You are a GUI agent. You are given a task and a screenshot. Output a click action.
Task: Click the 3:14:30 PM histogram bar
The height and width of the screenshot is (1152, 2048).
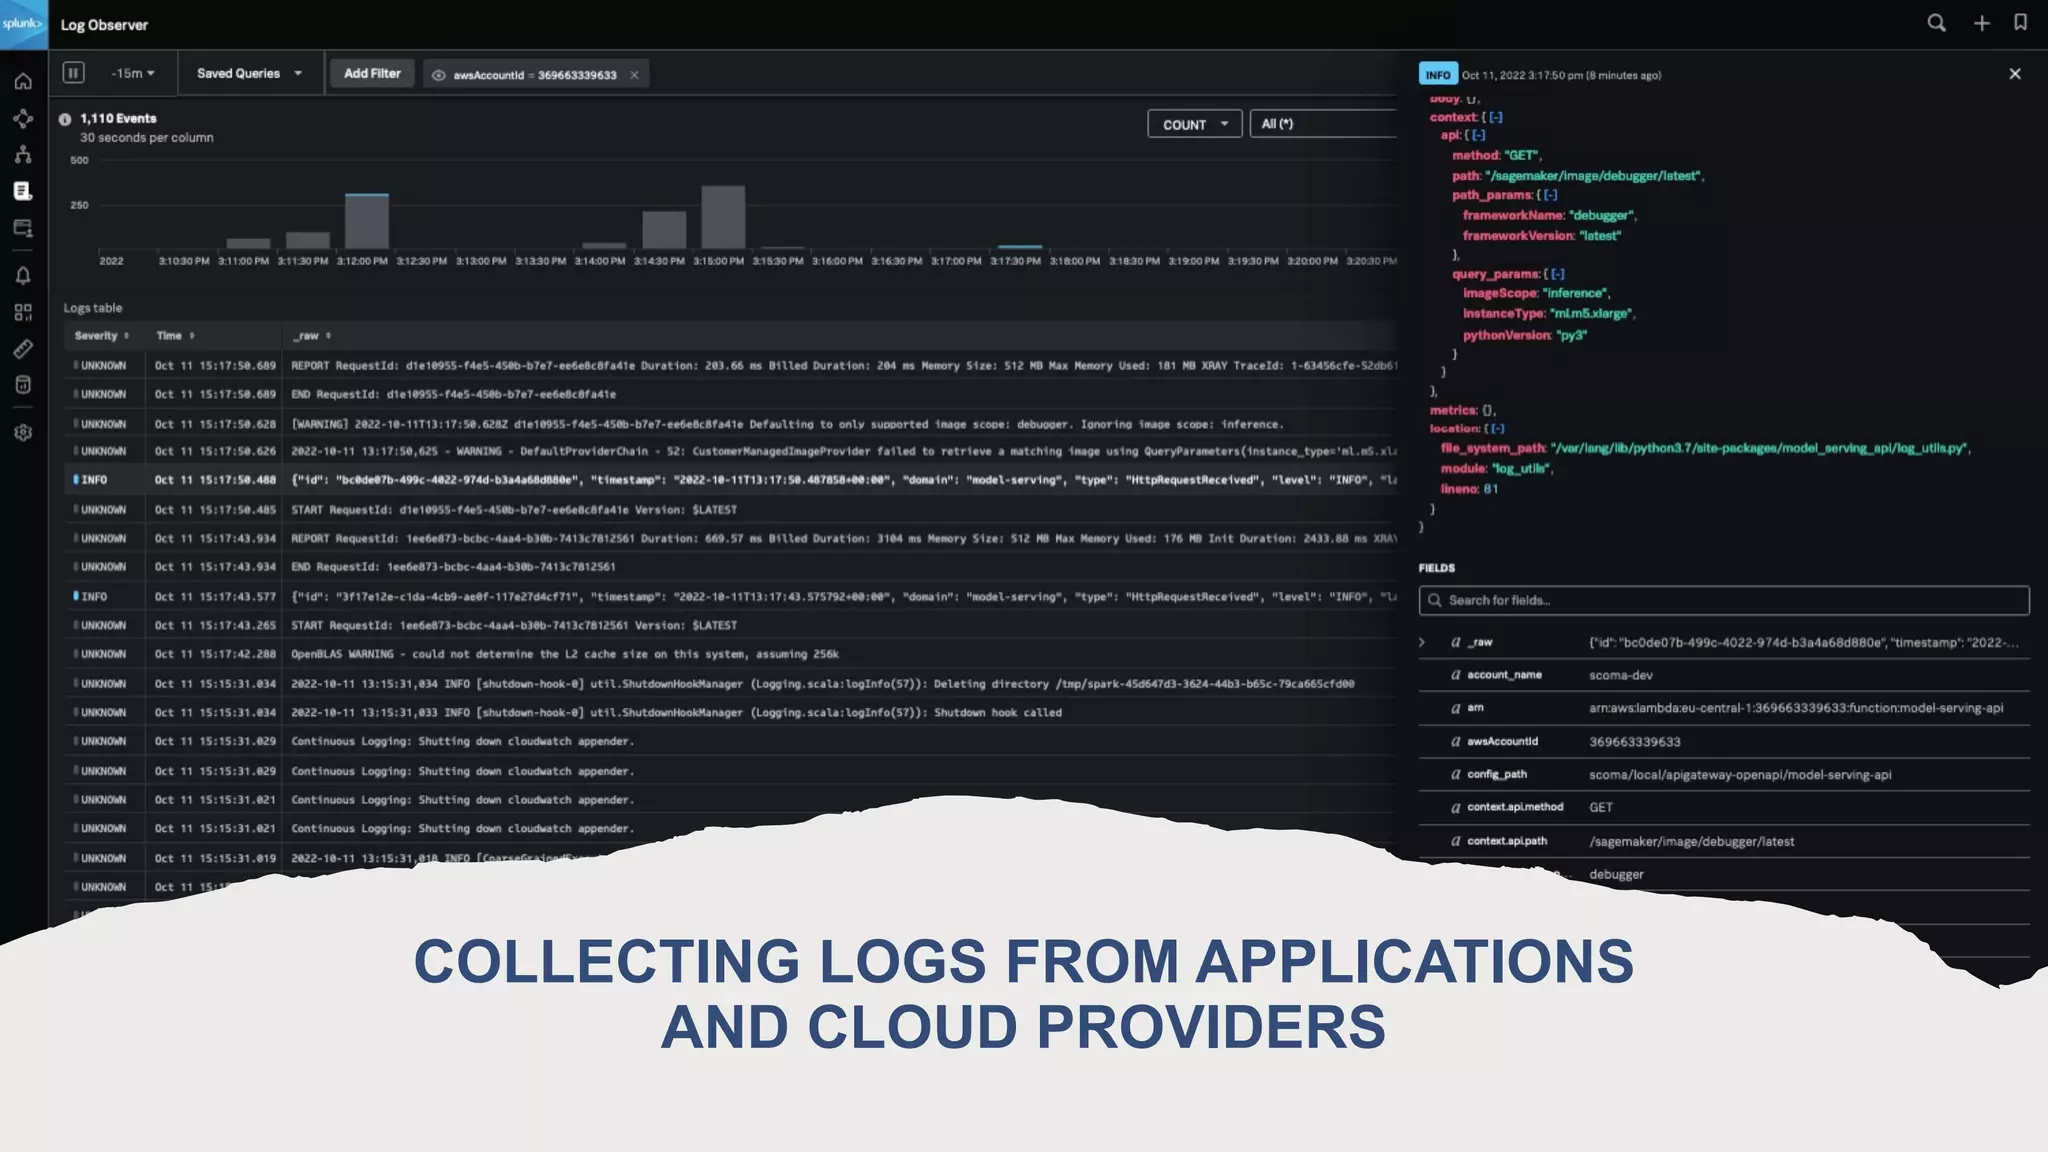(x=664, y=230)
